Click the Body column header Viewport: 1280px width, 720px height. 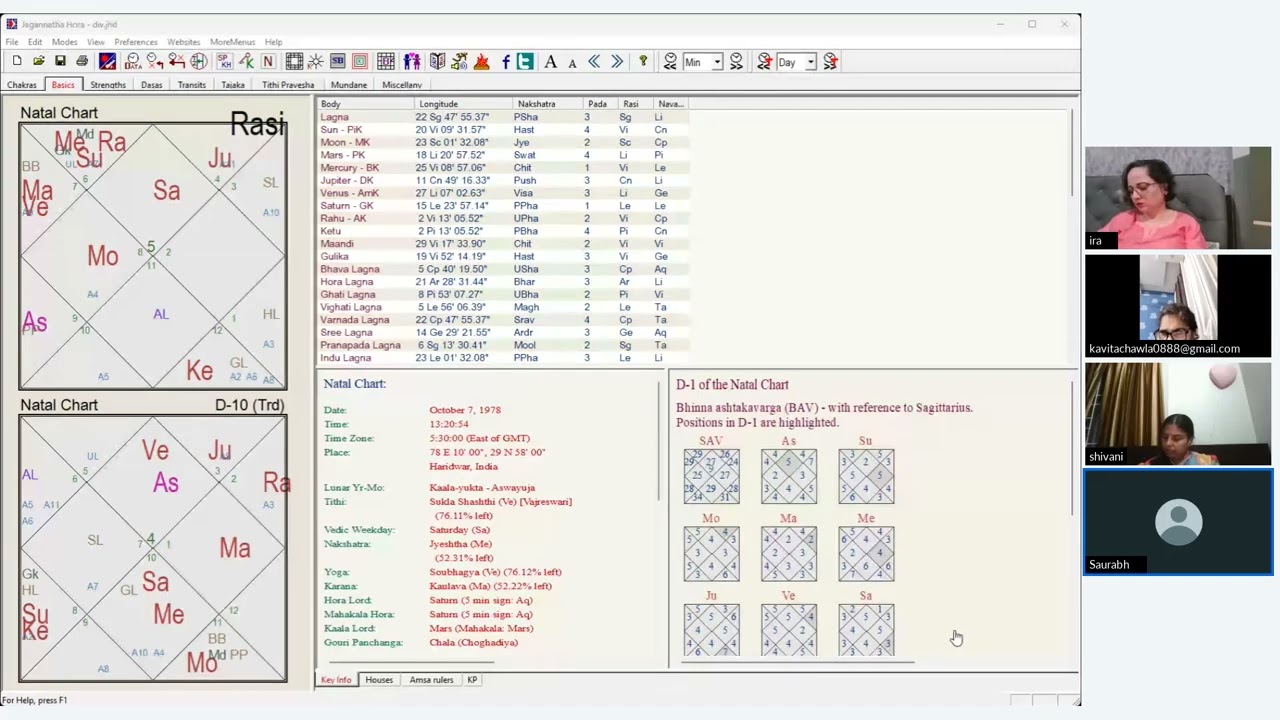365,104
